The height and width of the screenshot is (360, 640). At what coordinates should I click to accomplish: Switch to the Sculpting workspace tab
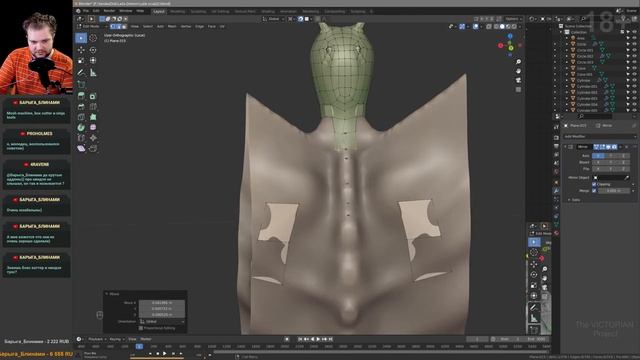[198, 11]
